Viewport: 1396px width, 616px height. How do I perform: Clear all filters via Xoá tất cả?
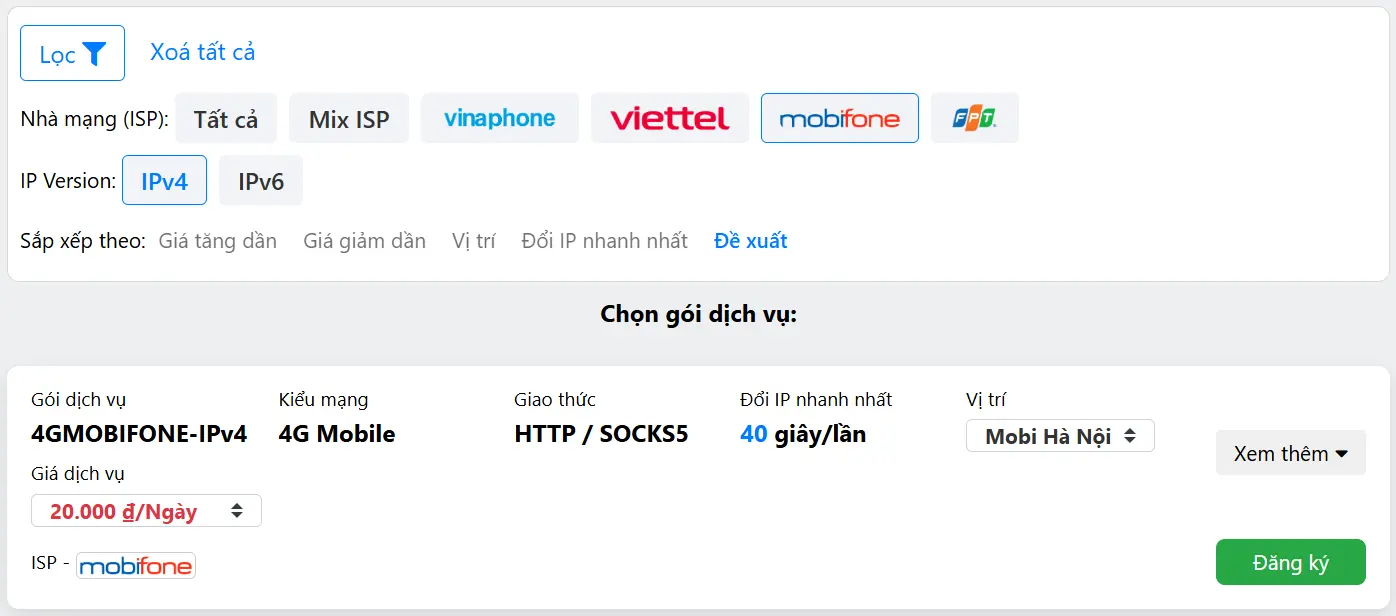click(202, 52)
